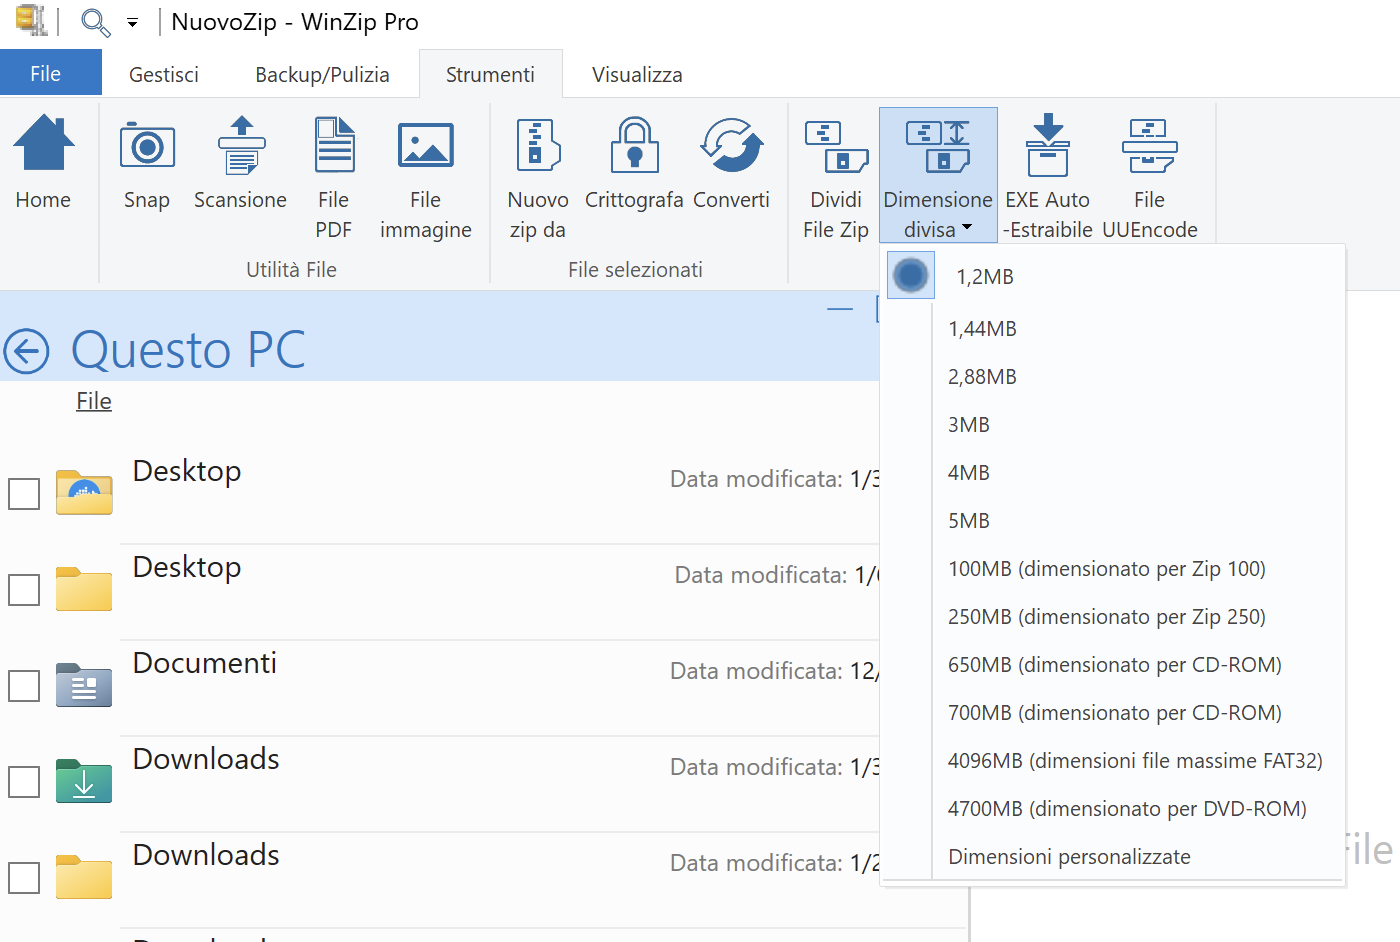Switch to the Gestisci tab
This screenshot has width=1400, height=942.
click(x=164, y=74)
